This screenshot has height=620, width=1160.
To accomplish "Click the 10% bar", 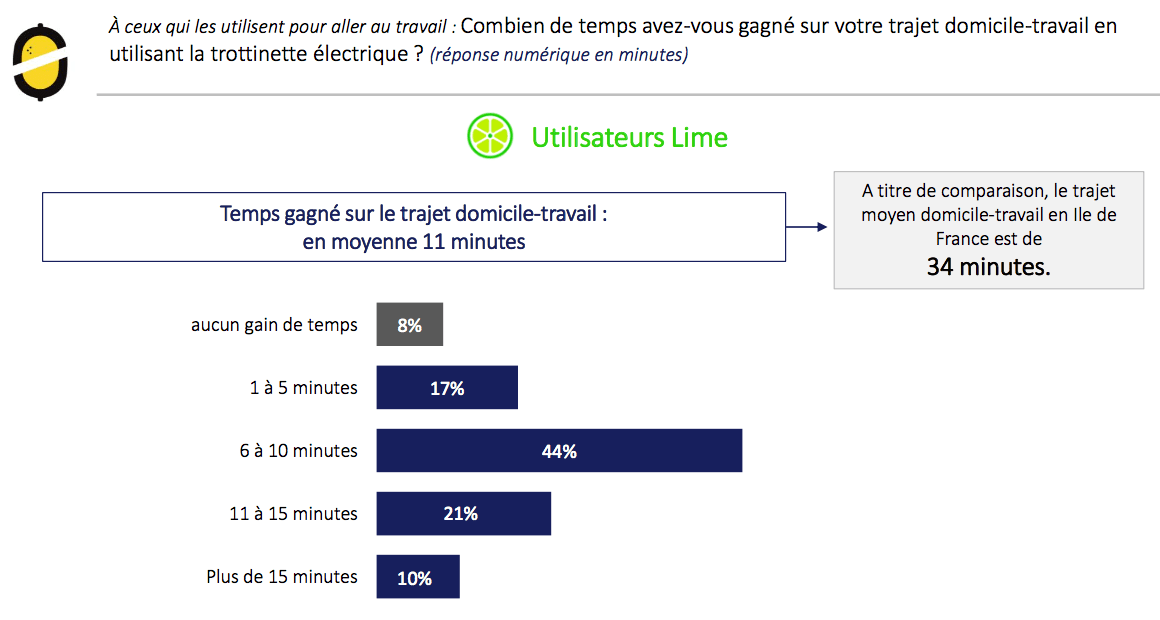I will tap(418, 576).
